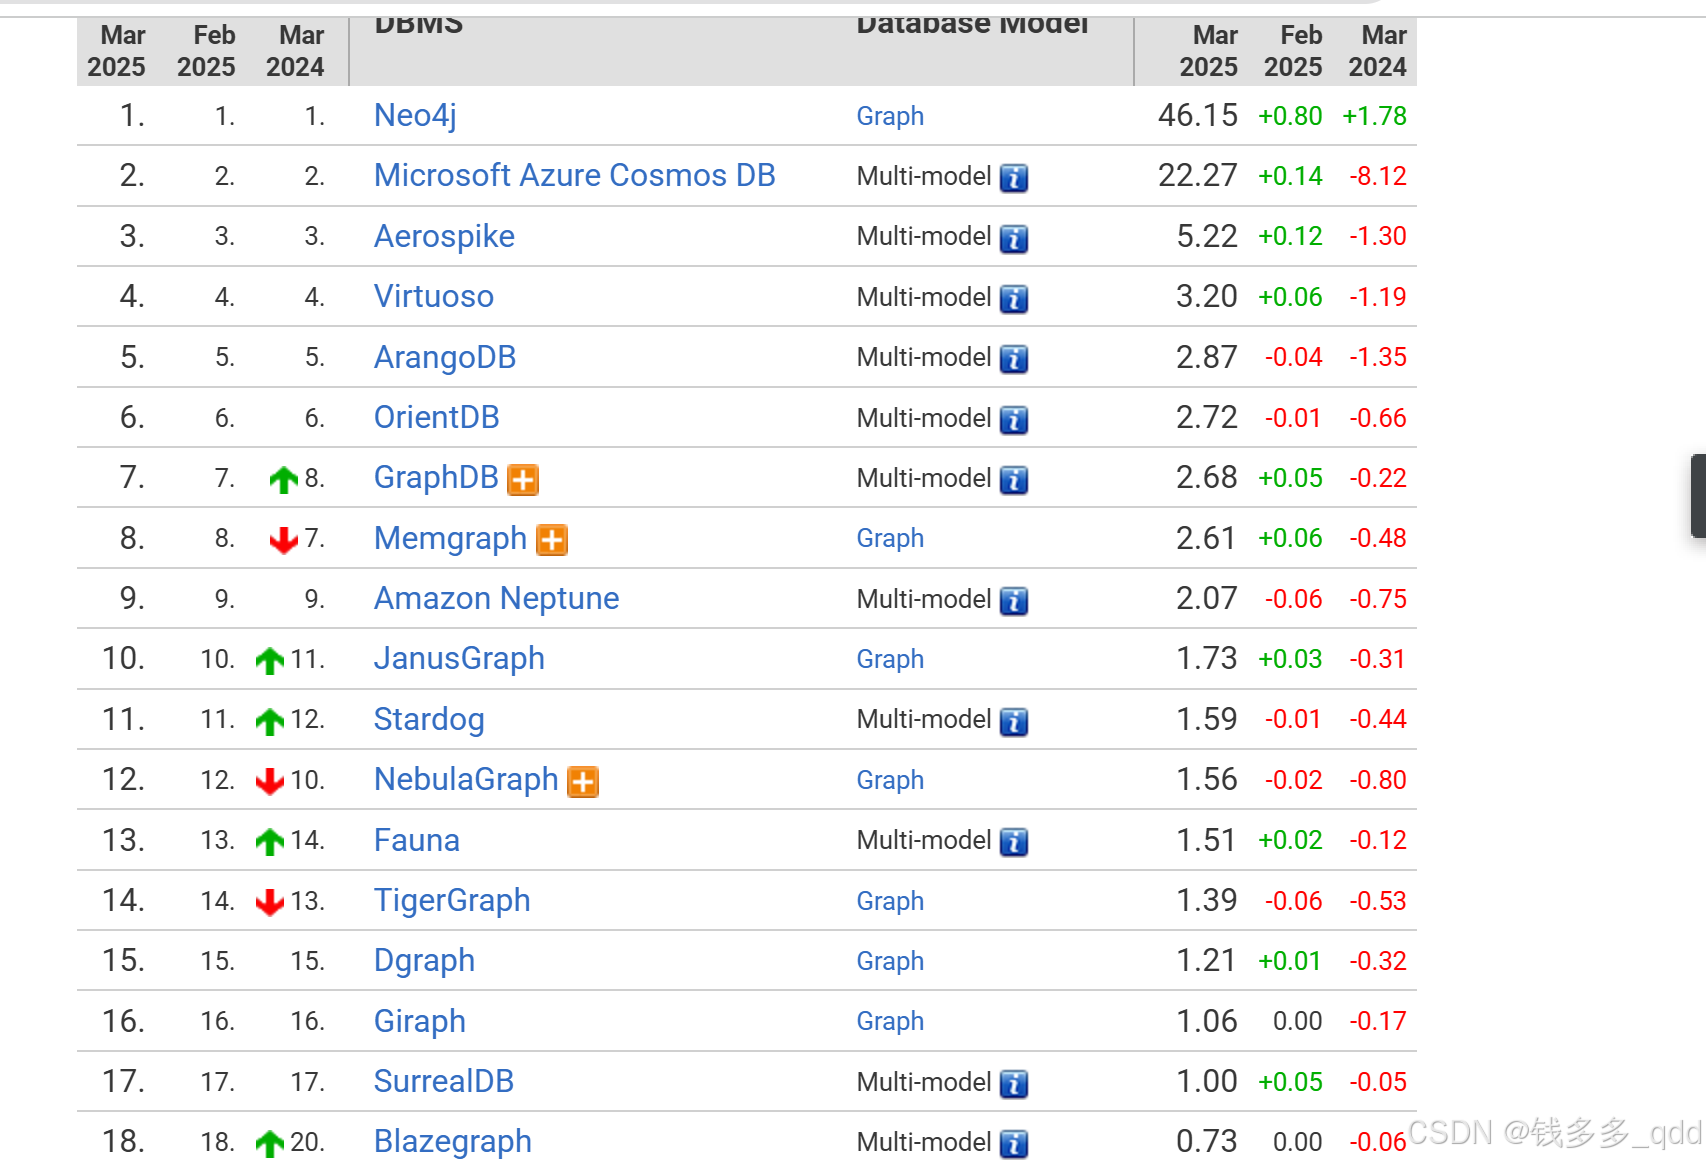The image size is (1706, 1162).
Task: Click the red down arrow in NebulaGraph row
Action: pos(270,782)
